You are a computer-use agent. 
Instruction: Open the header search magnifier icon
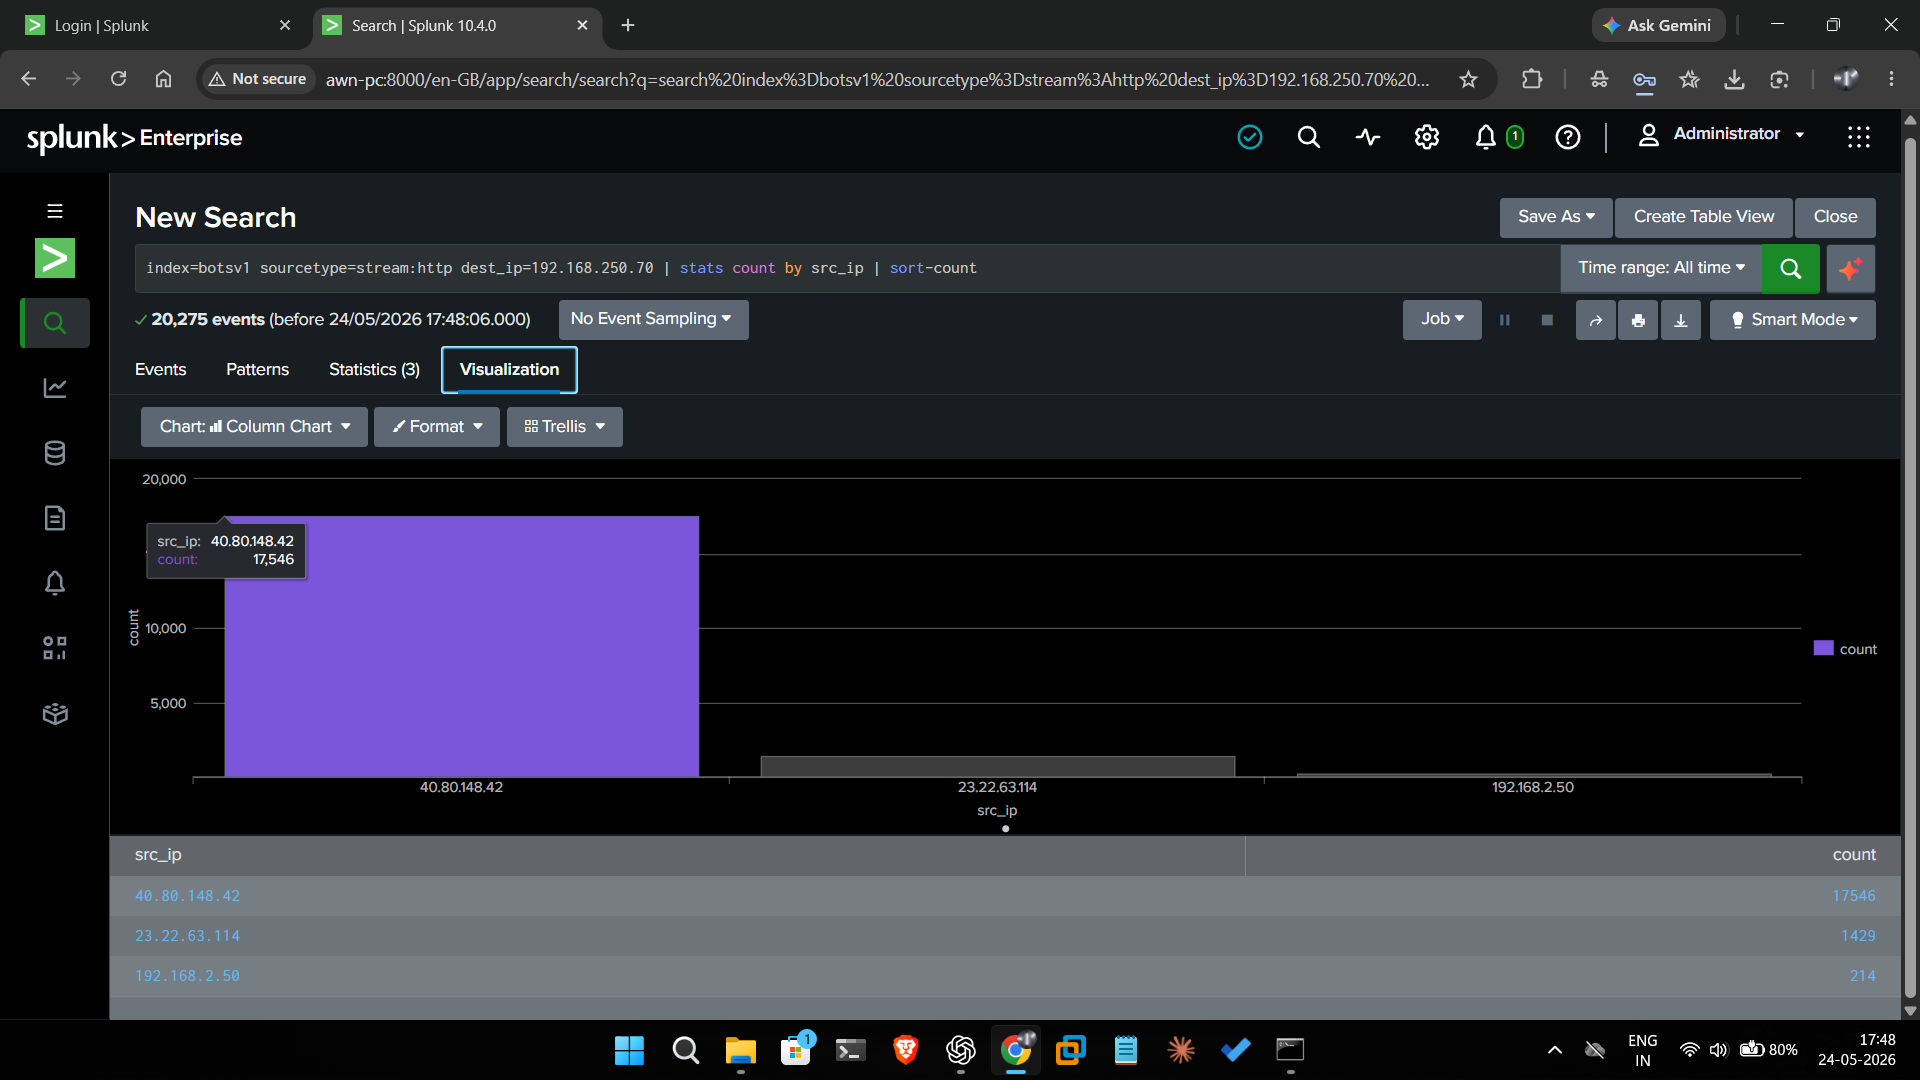pos(1308,137)
